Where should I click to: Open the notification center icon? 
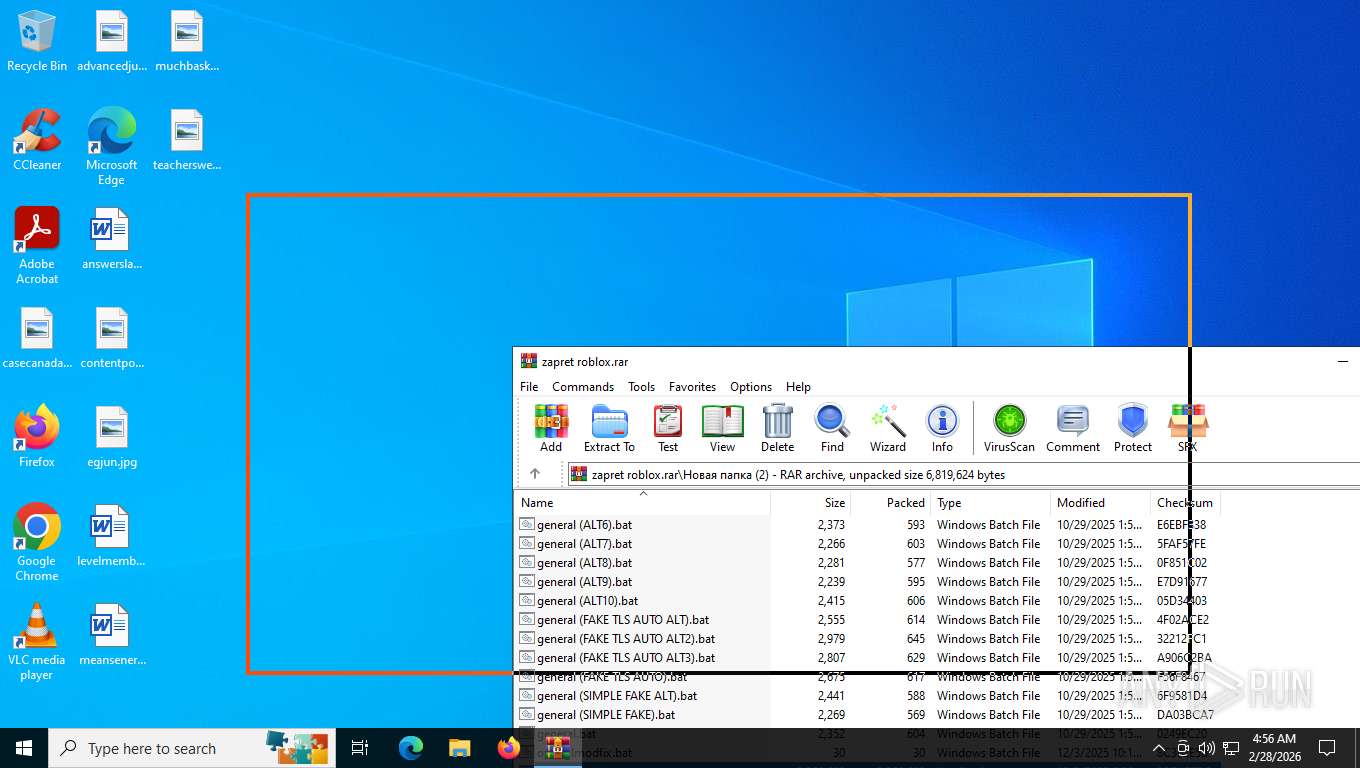coord(1327,748)
